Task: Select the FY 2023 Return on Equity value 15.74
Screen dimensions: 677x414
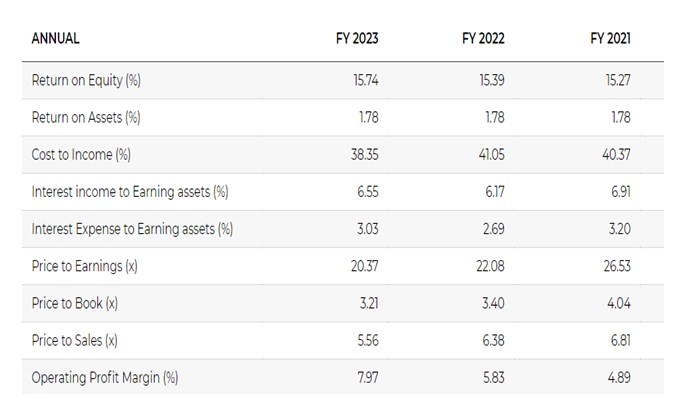Action: [x=366, y=80]
